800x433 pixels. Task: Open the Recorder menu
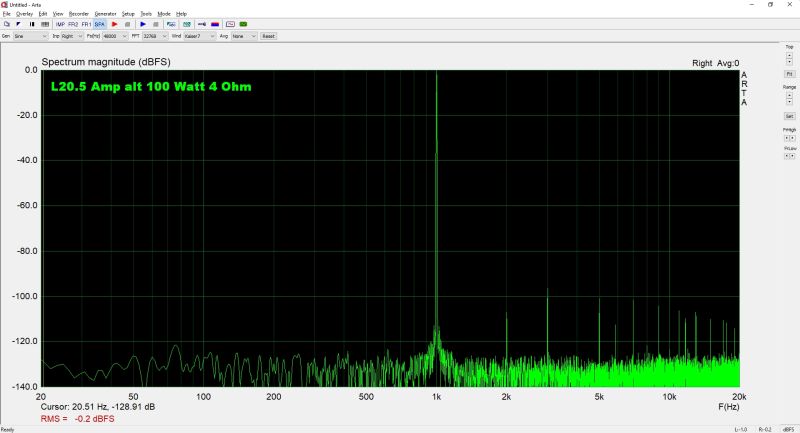click(79, 14)
